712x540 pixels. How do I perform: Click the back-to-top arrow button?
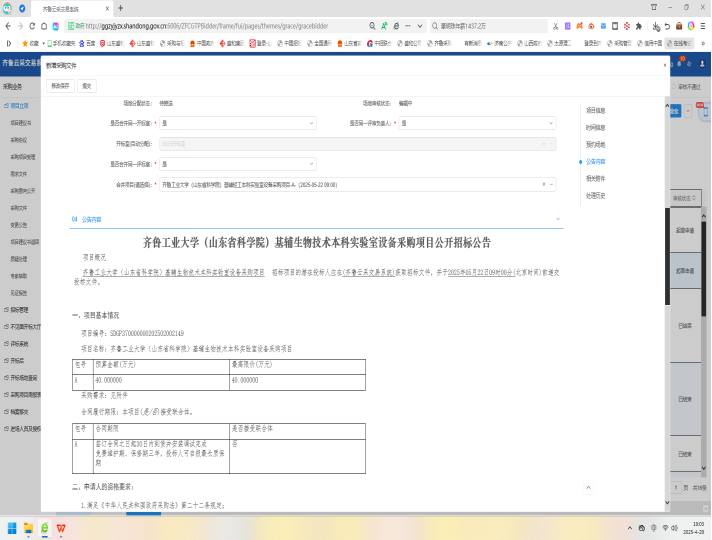point(588,487)
